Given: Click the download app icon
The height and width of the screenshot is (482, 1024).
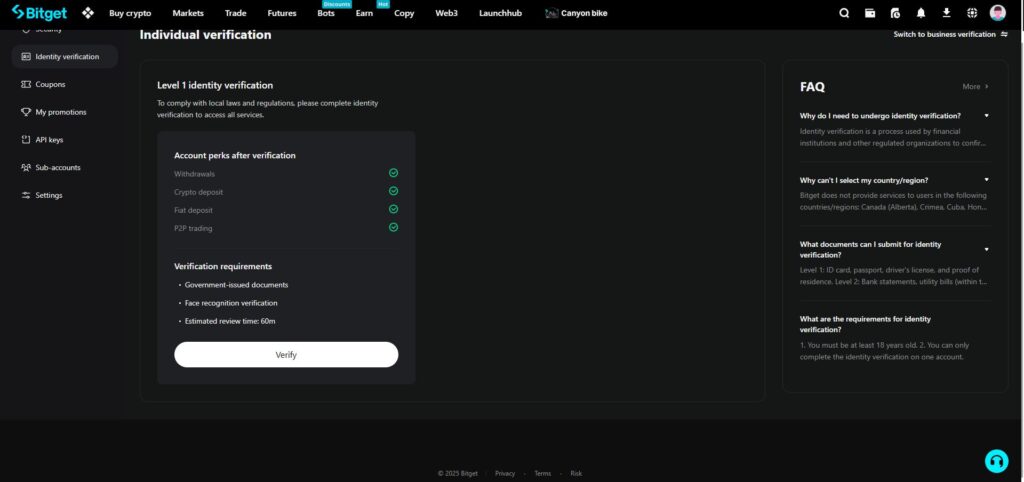Looking at the screenshot, I should (946, 13).
